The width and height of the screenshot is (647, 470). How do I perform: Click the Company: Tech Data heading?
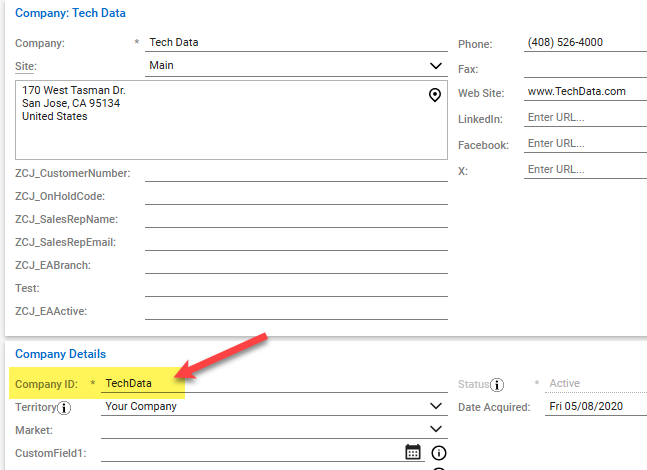pyautogui.click(x=70, y=13)
